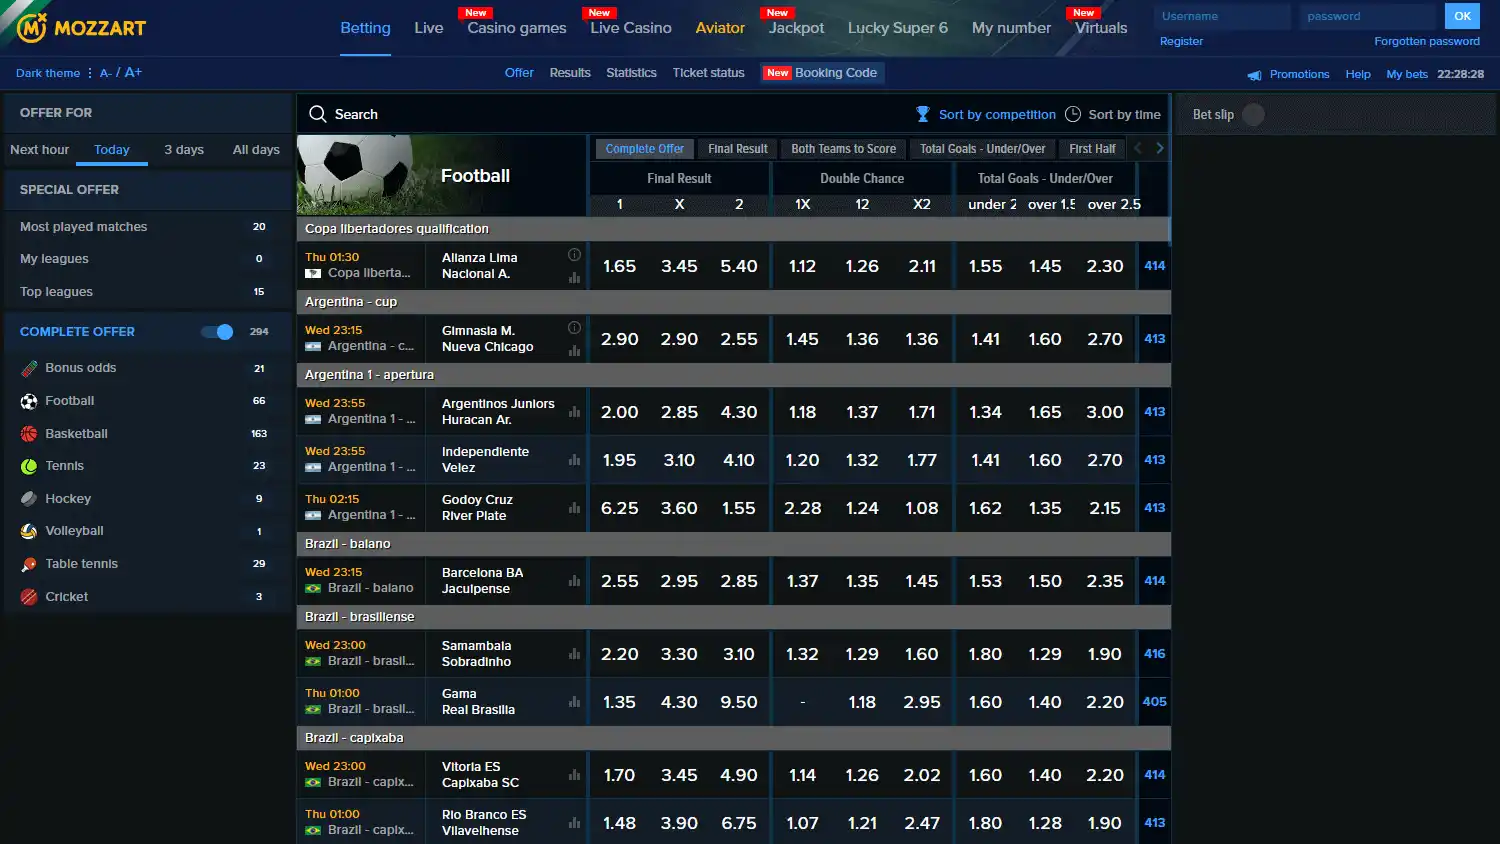
Task: Click the Tennis ball icon
Action: [x=29, y=466]
